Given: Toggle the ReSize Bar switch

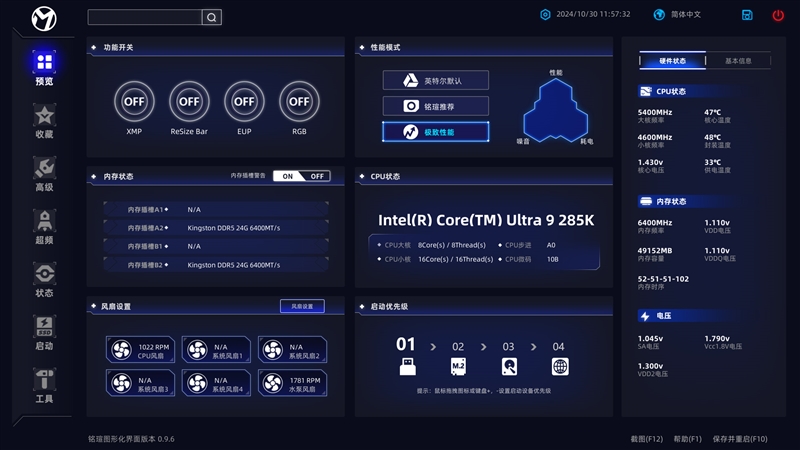Looking at the screenshot, I should (x=189, y=101).
